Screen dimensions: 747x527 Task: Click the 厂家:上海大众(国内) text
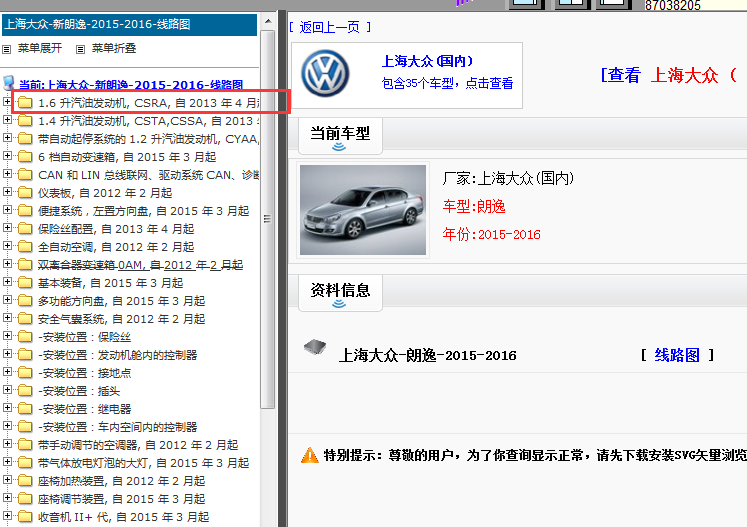click(x=508, y=179)
